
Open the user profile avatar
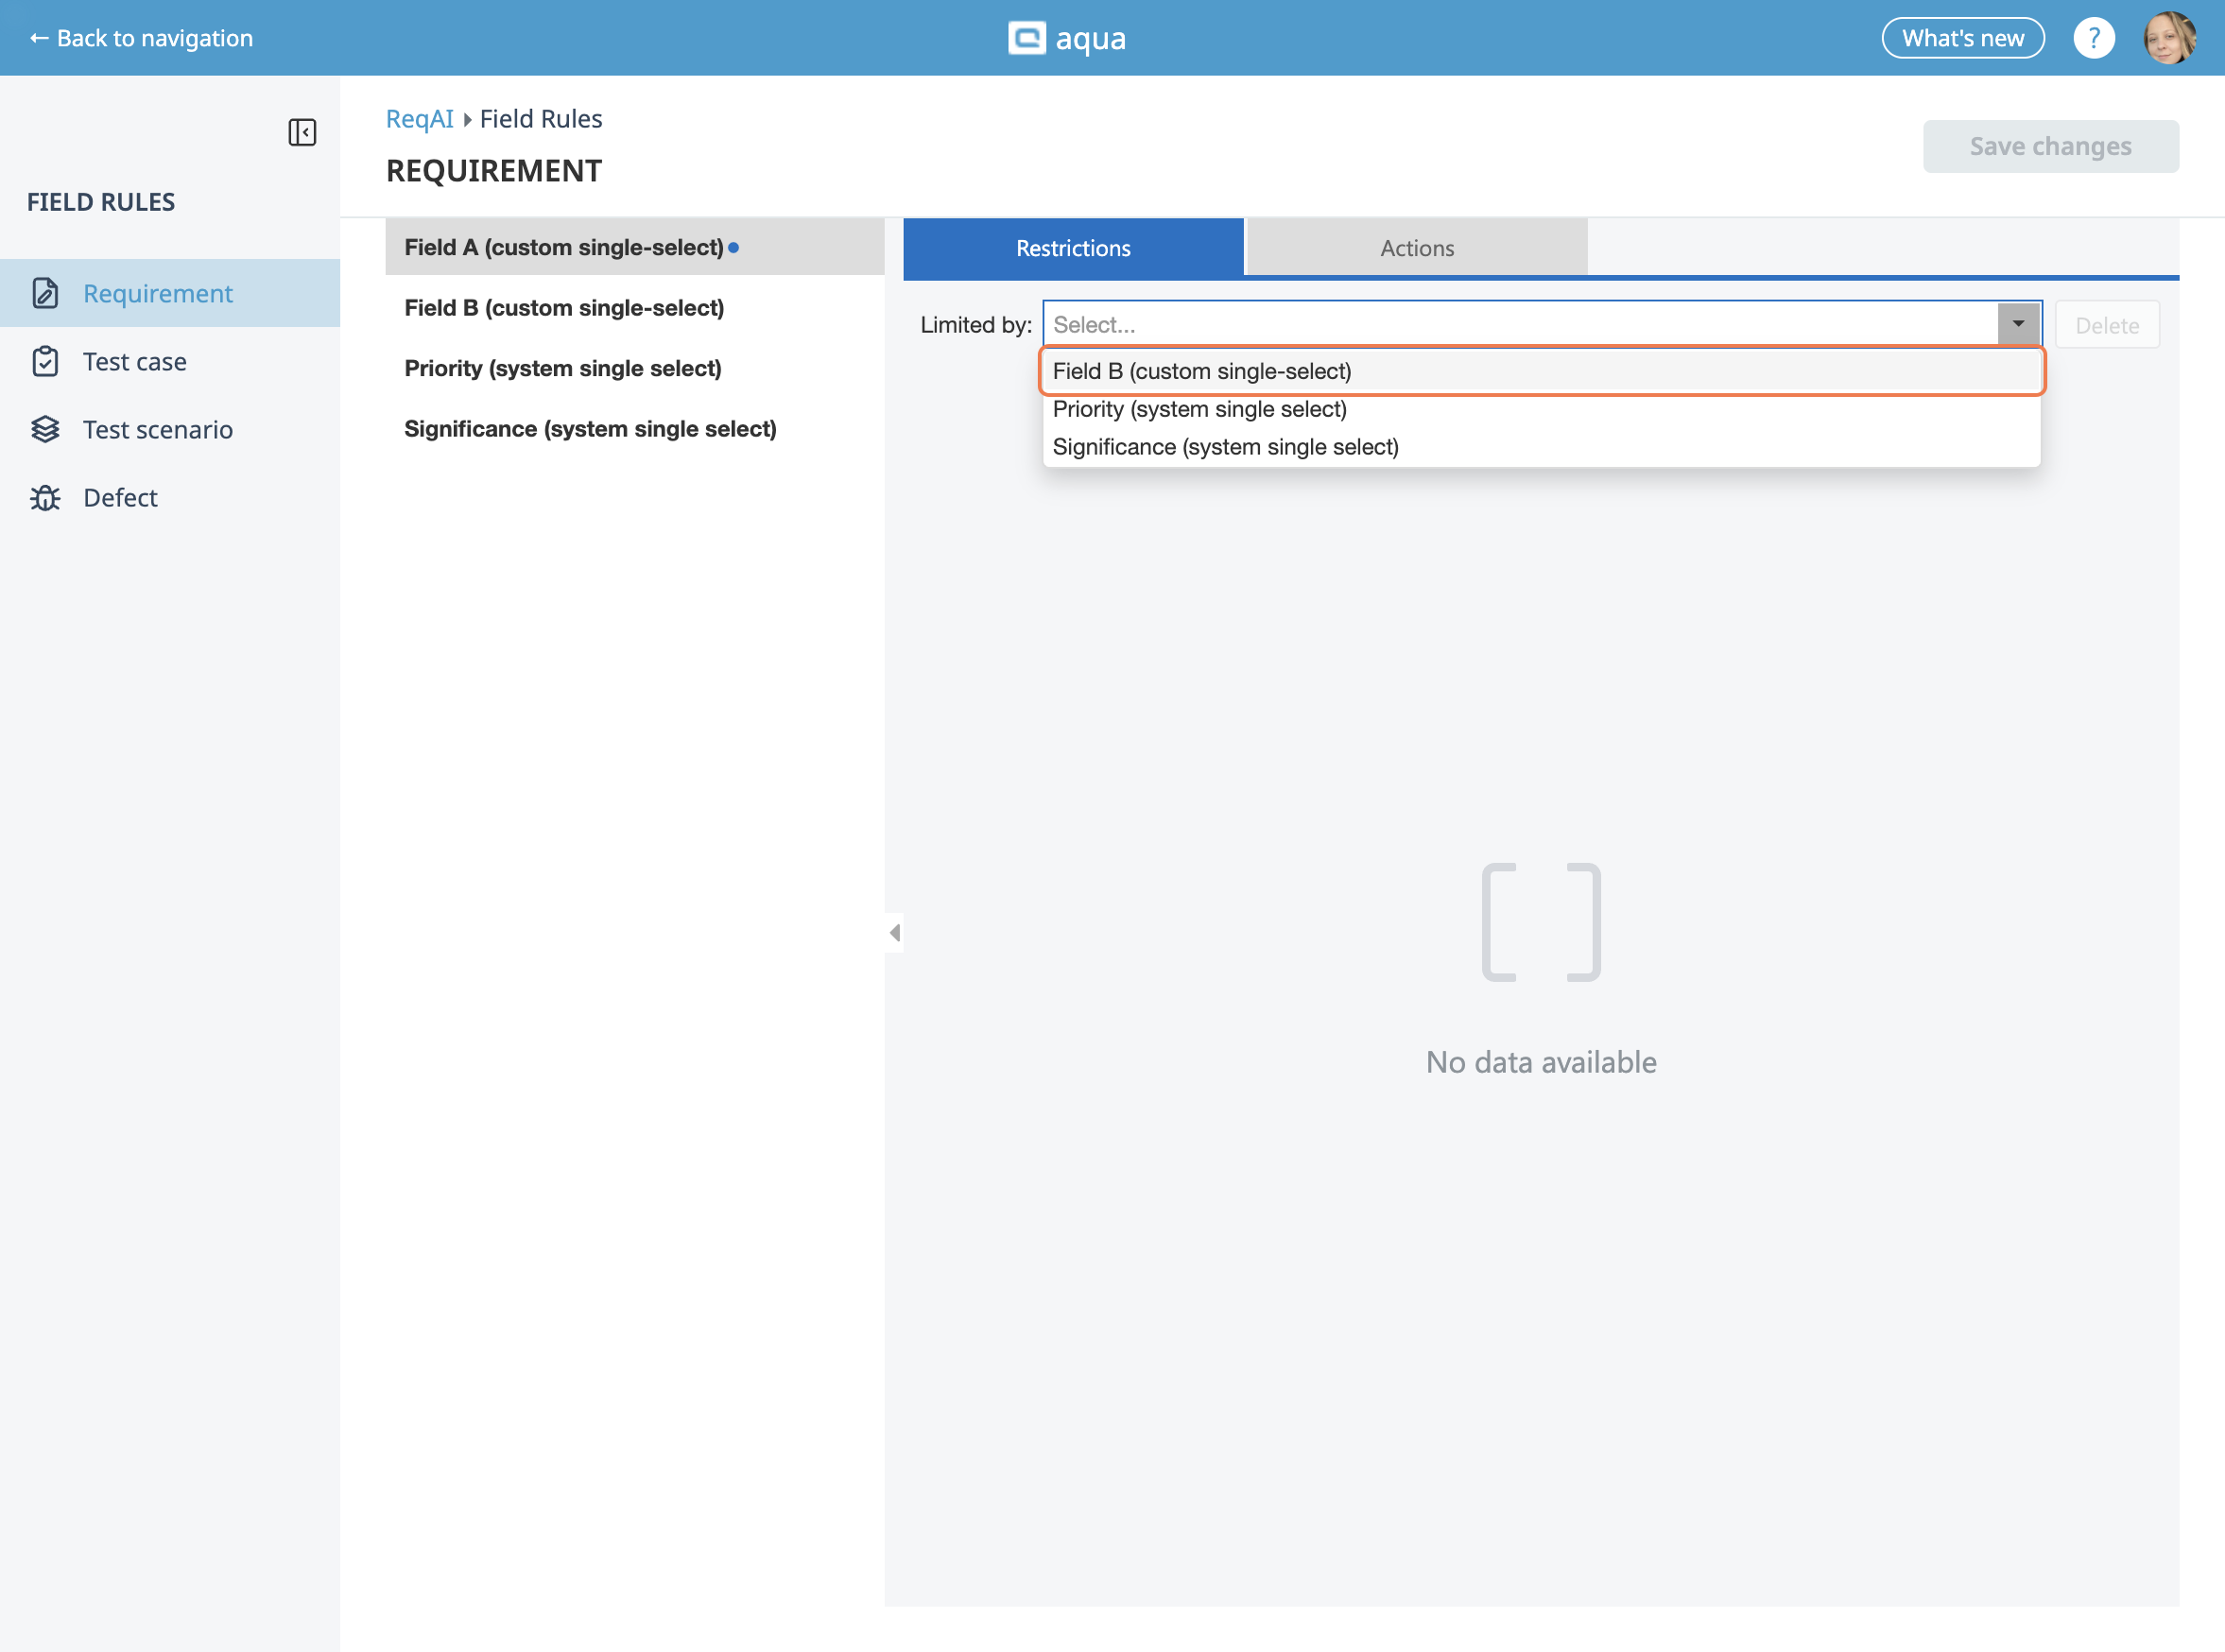(x=2168, y=38)
